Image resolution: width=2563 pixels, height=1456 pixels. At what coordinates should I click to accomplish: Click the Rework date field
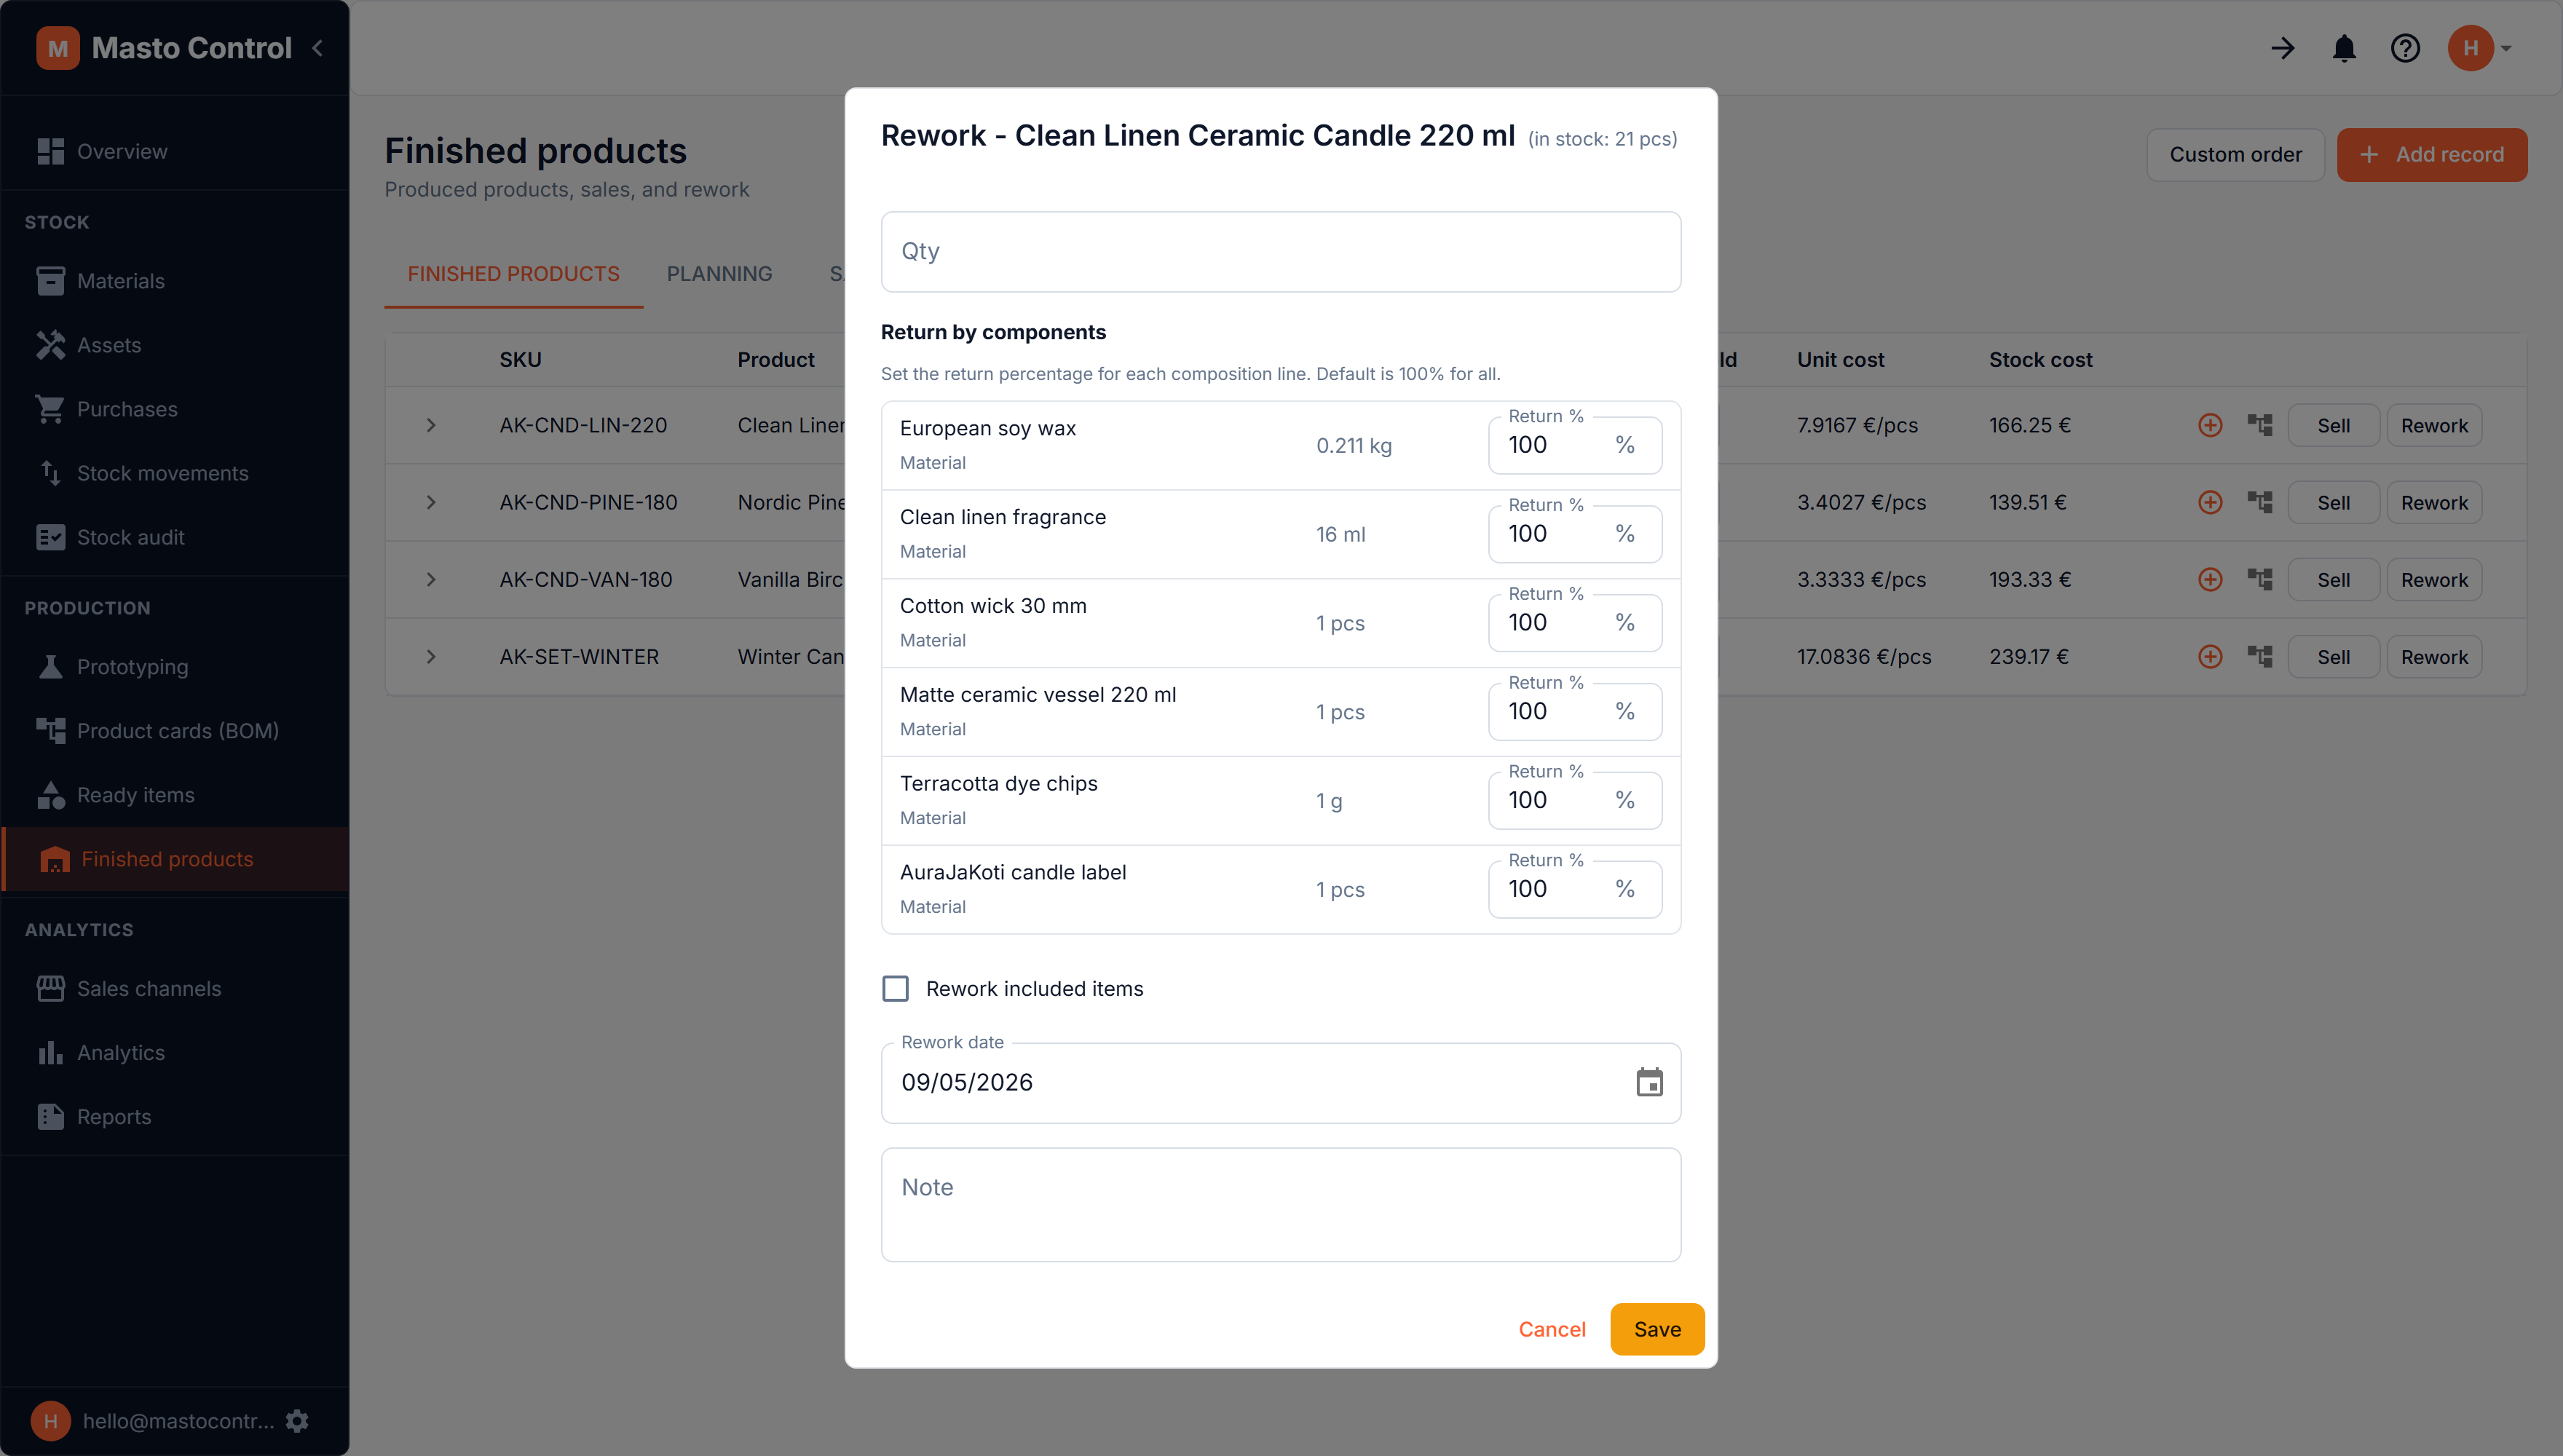[1280, 1082]
